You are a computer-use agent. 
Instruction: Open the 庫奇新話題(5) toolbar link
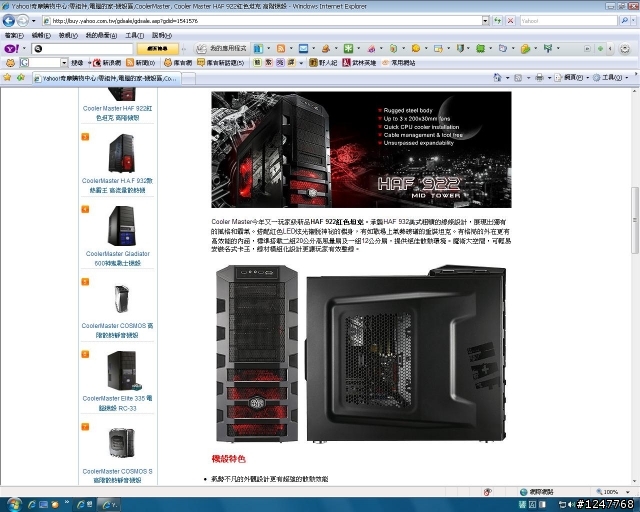pos(220,63)
